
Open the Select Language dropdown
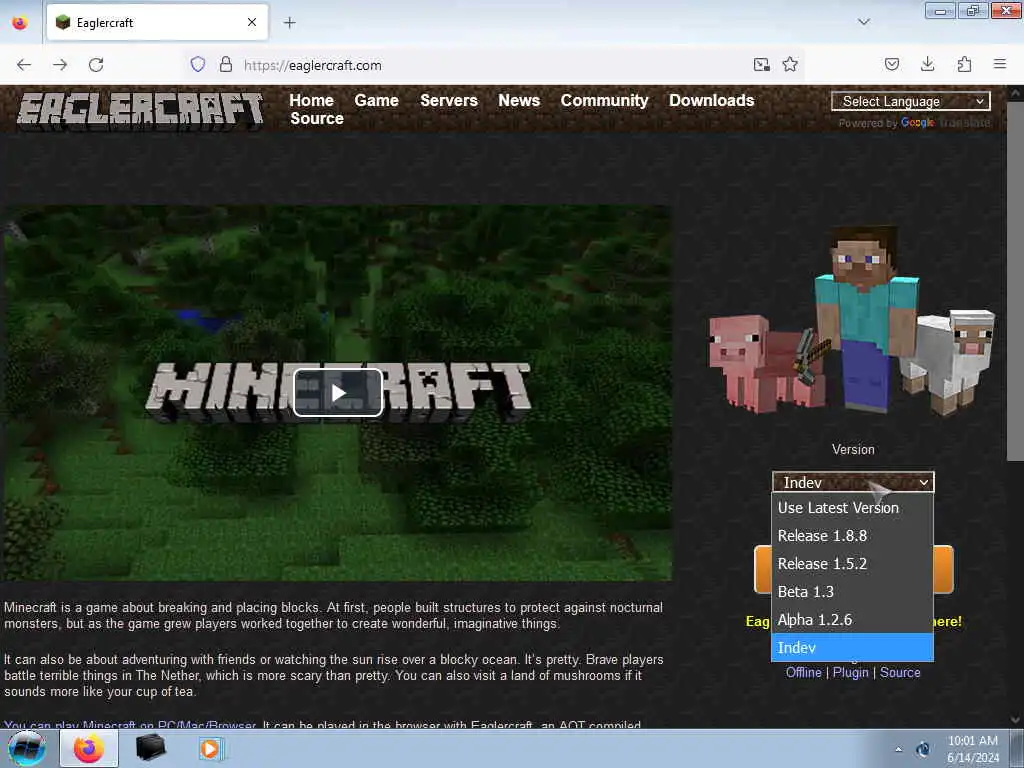pos(910,101)
